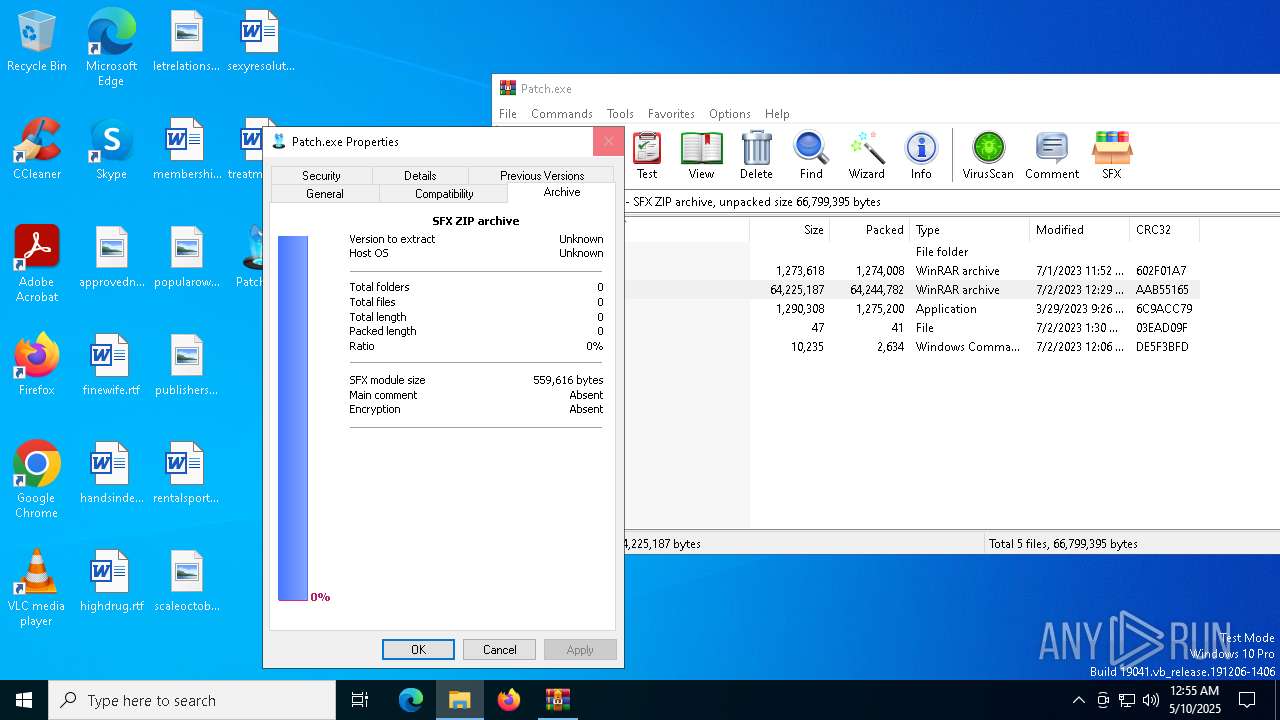
Task: Select the publishers... image file on desktop
Action: [x=186, y=366]
